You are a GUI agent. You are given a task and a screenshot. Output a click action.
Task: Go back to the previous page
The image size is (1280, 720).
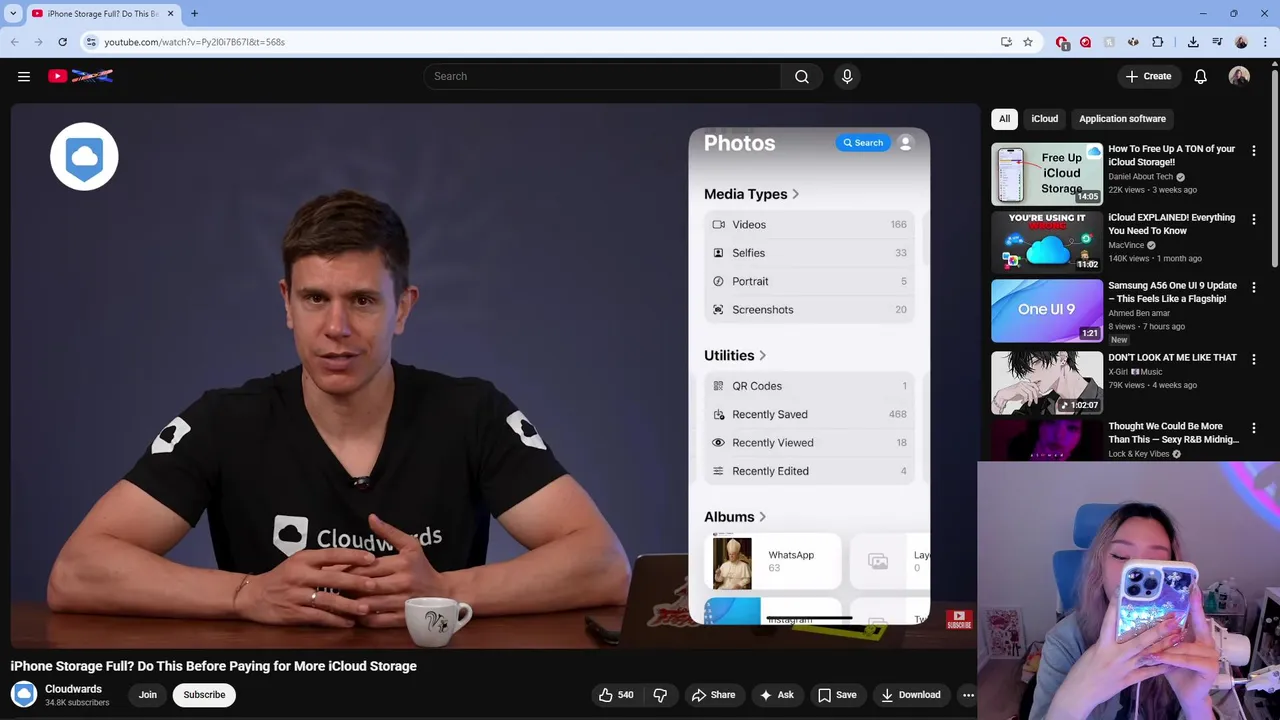point(14,42)
